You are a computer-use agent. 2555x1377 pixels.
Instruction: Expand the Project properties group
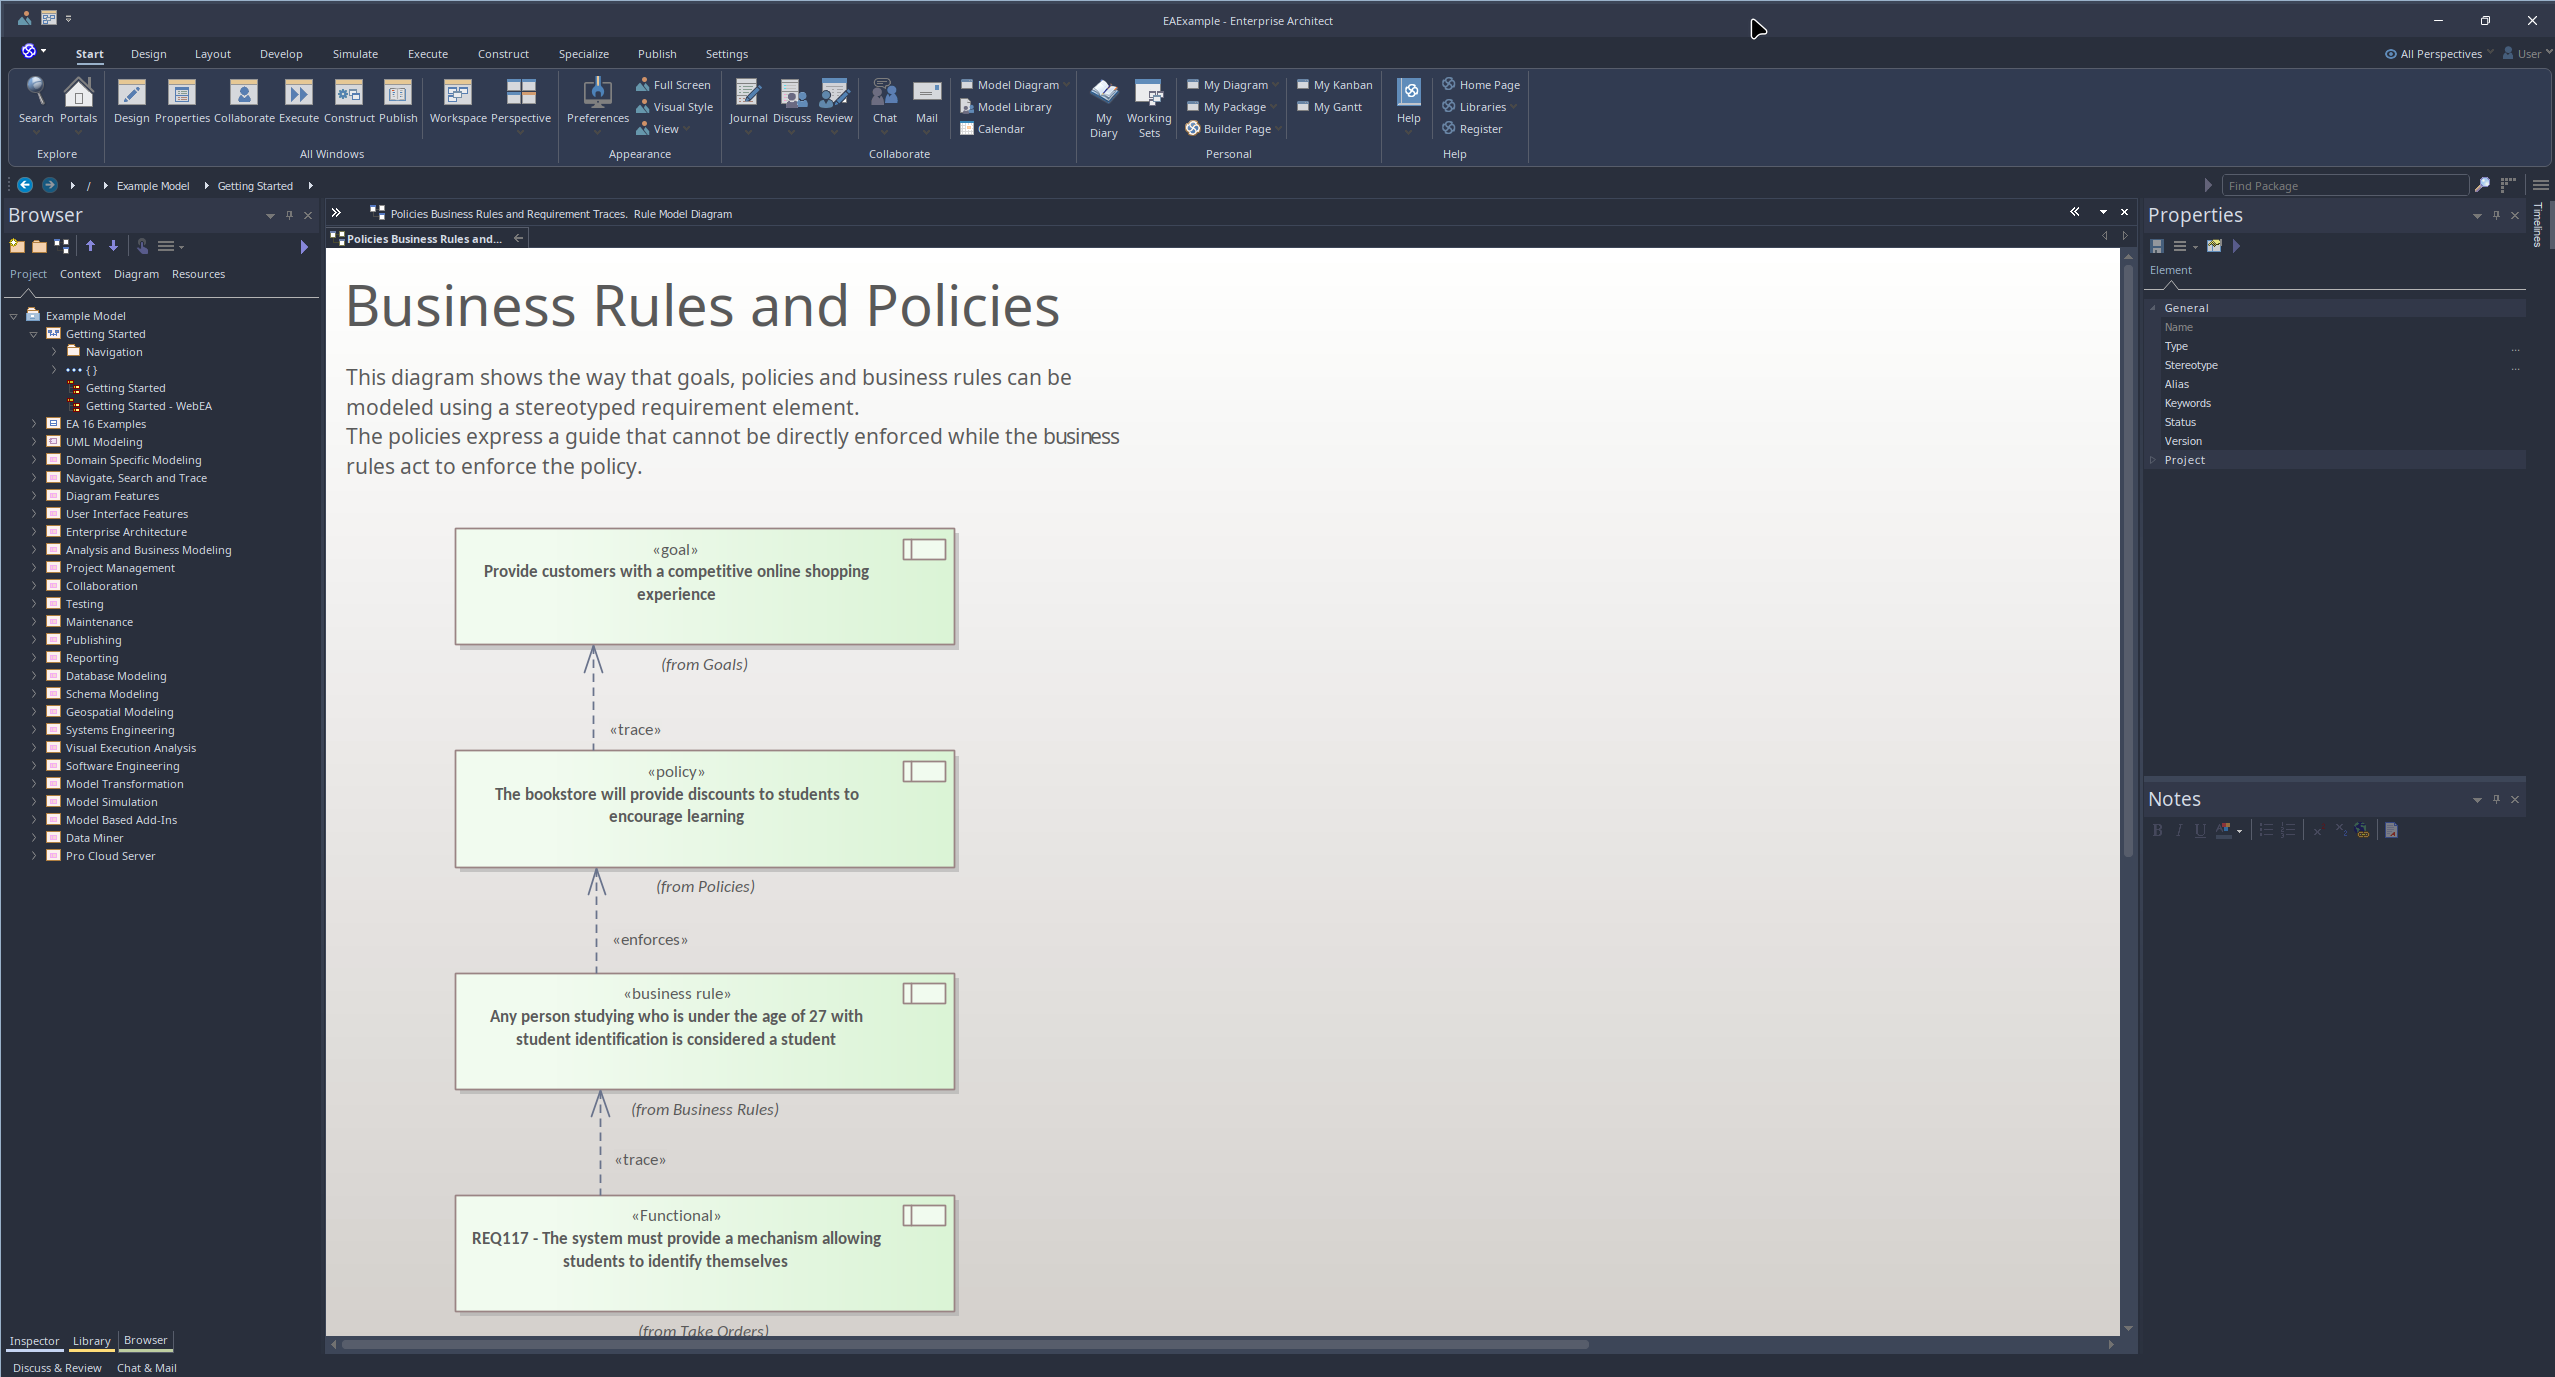coord(2153,460)
